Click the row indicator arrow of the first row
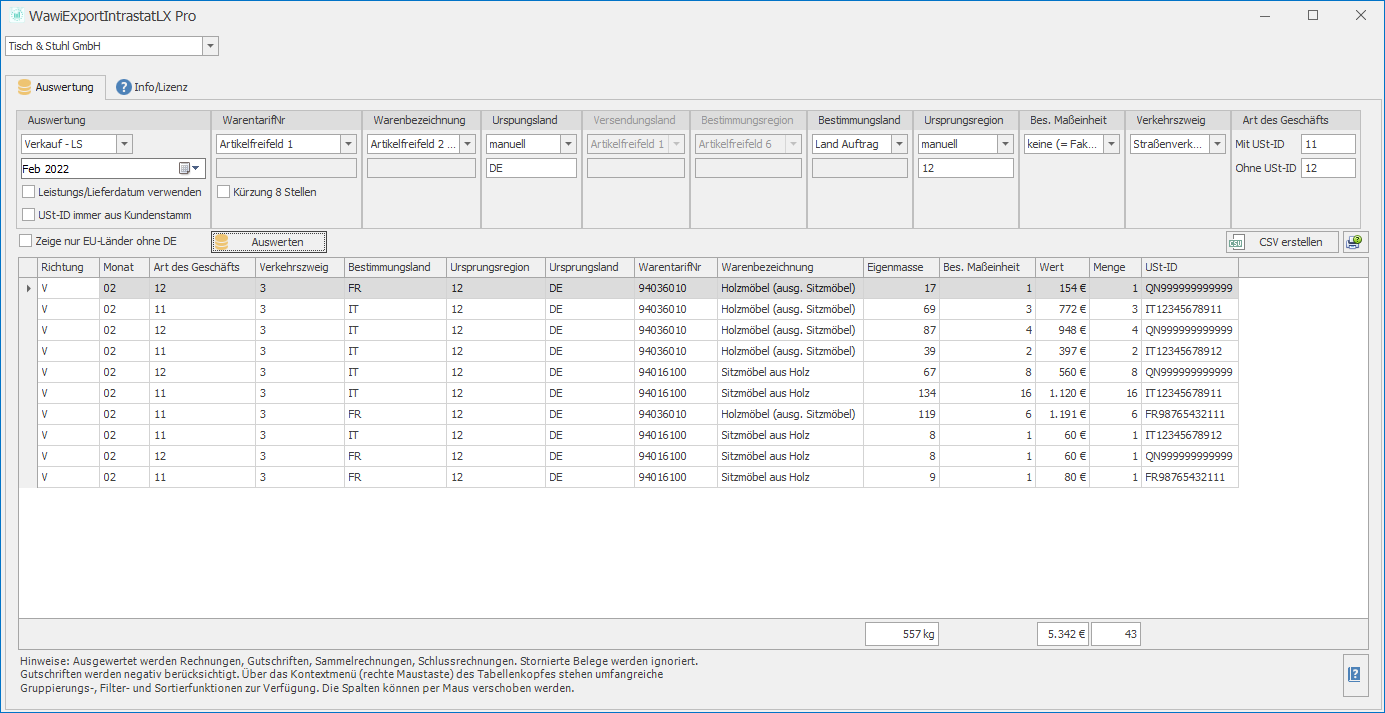Viewport: 1385px width, 713px height. [28, 288]
